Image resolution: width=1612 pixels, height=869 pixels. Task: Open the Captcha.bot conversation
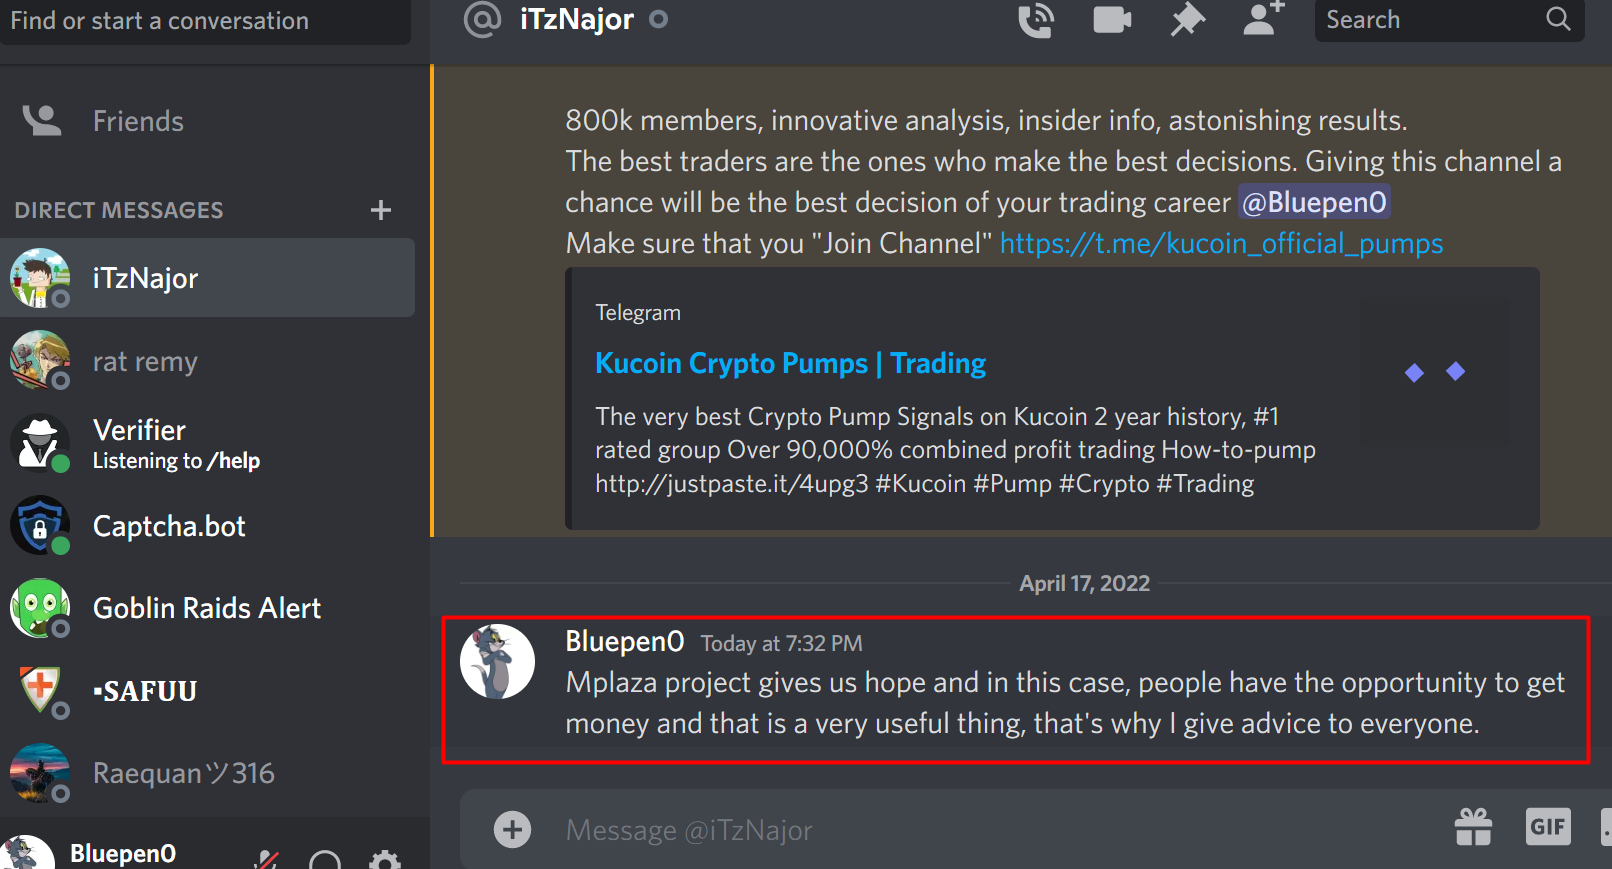click(207, 526)
